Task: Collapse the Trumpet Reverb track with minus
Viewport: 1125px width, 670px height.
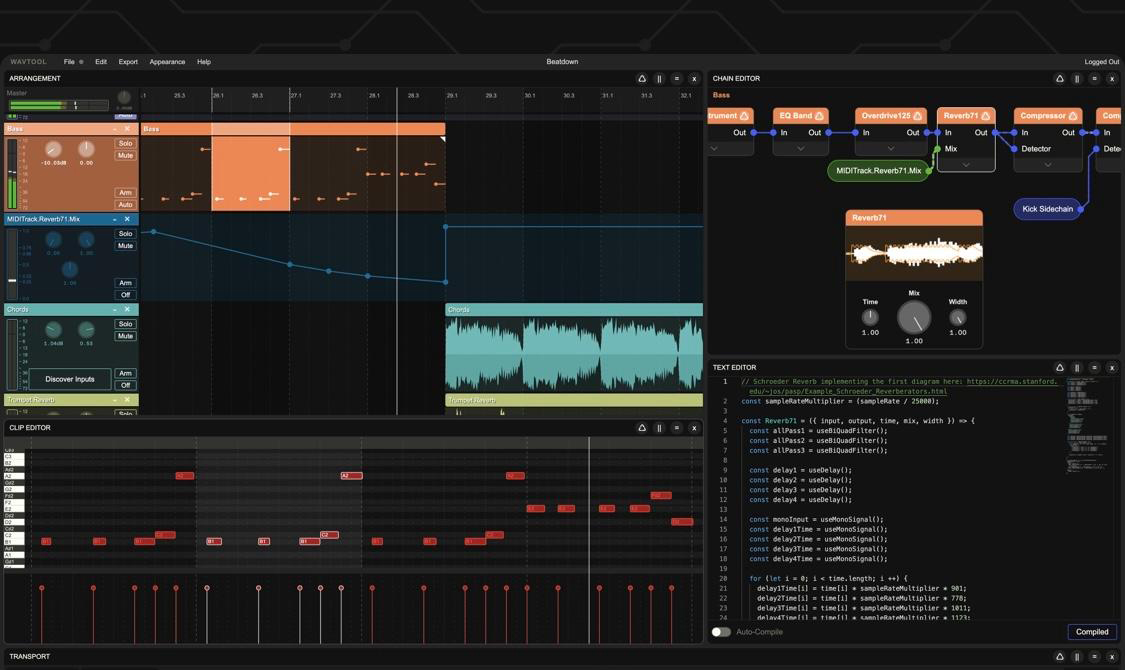Action: coord(115,400)
